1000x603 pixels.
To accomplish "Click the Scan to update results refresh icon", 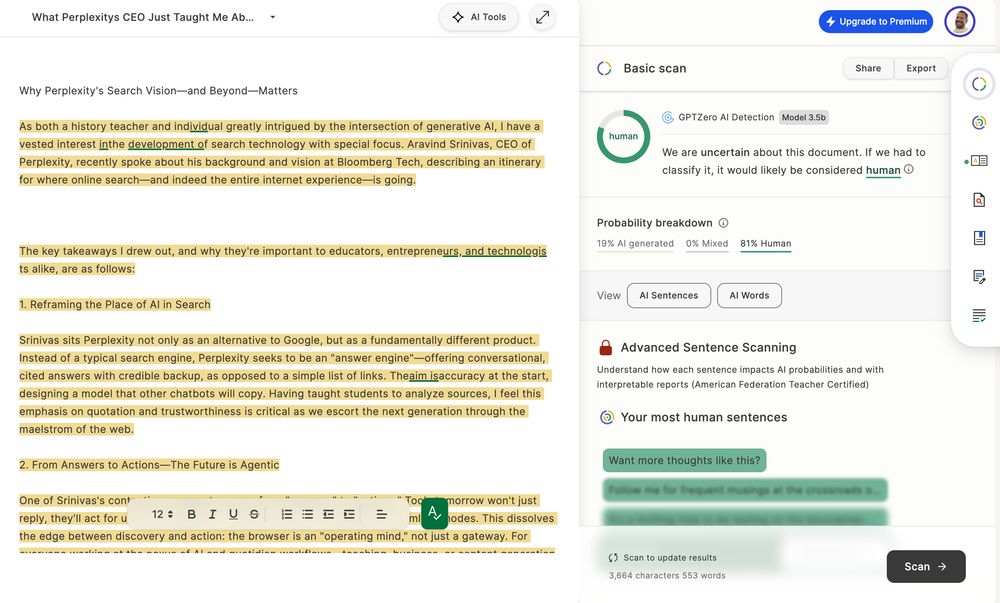I will click(x=613, y=558).
